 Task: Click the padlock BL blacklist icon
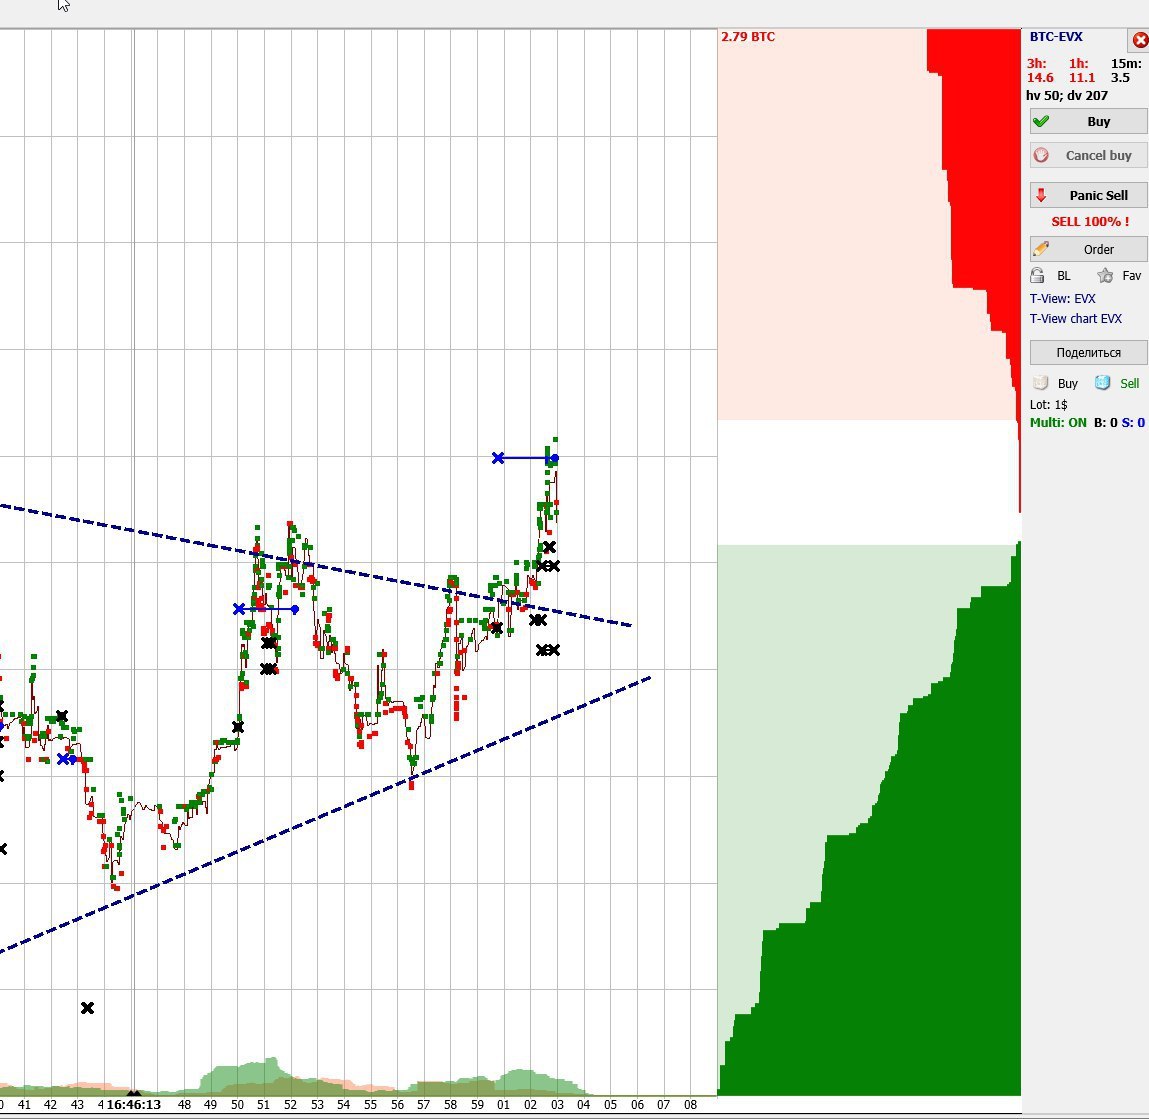tap(1038, 276)
